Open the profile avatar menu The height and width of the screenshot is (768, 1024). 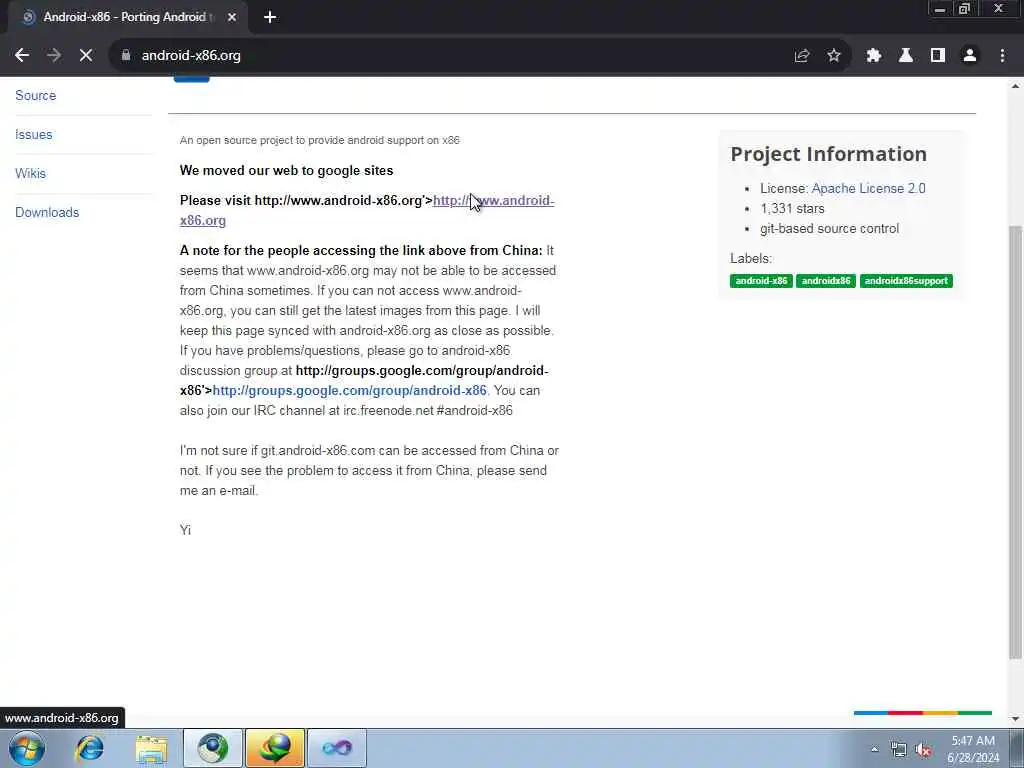[970, 56]
